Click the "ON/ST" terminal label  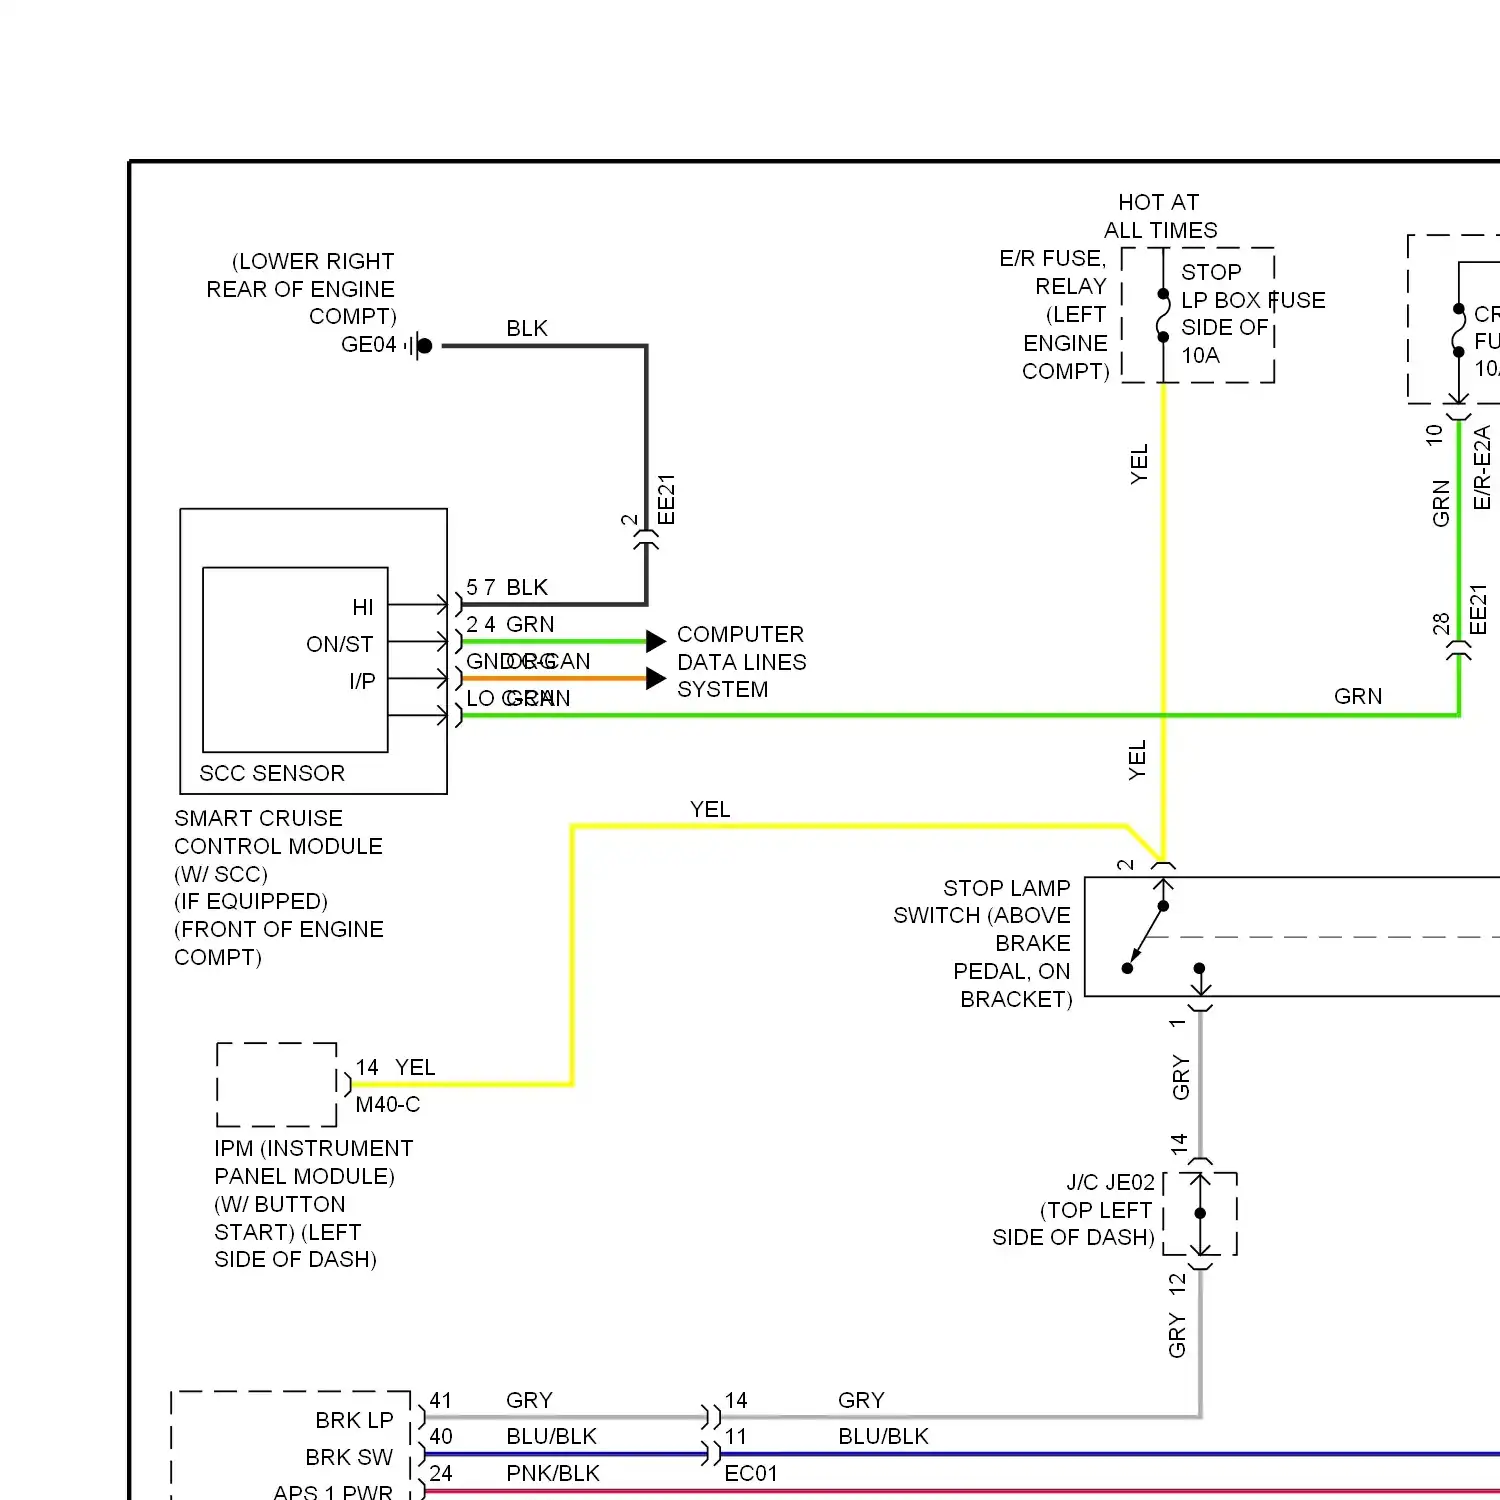click(x=340, y=644)
